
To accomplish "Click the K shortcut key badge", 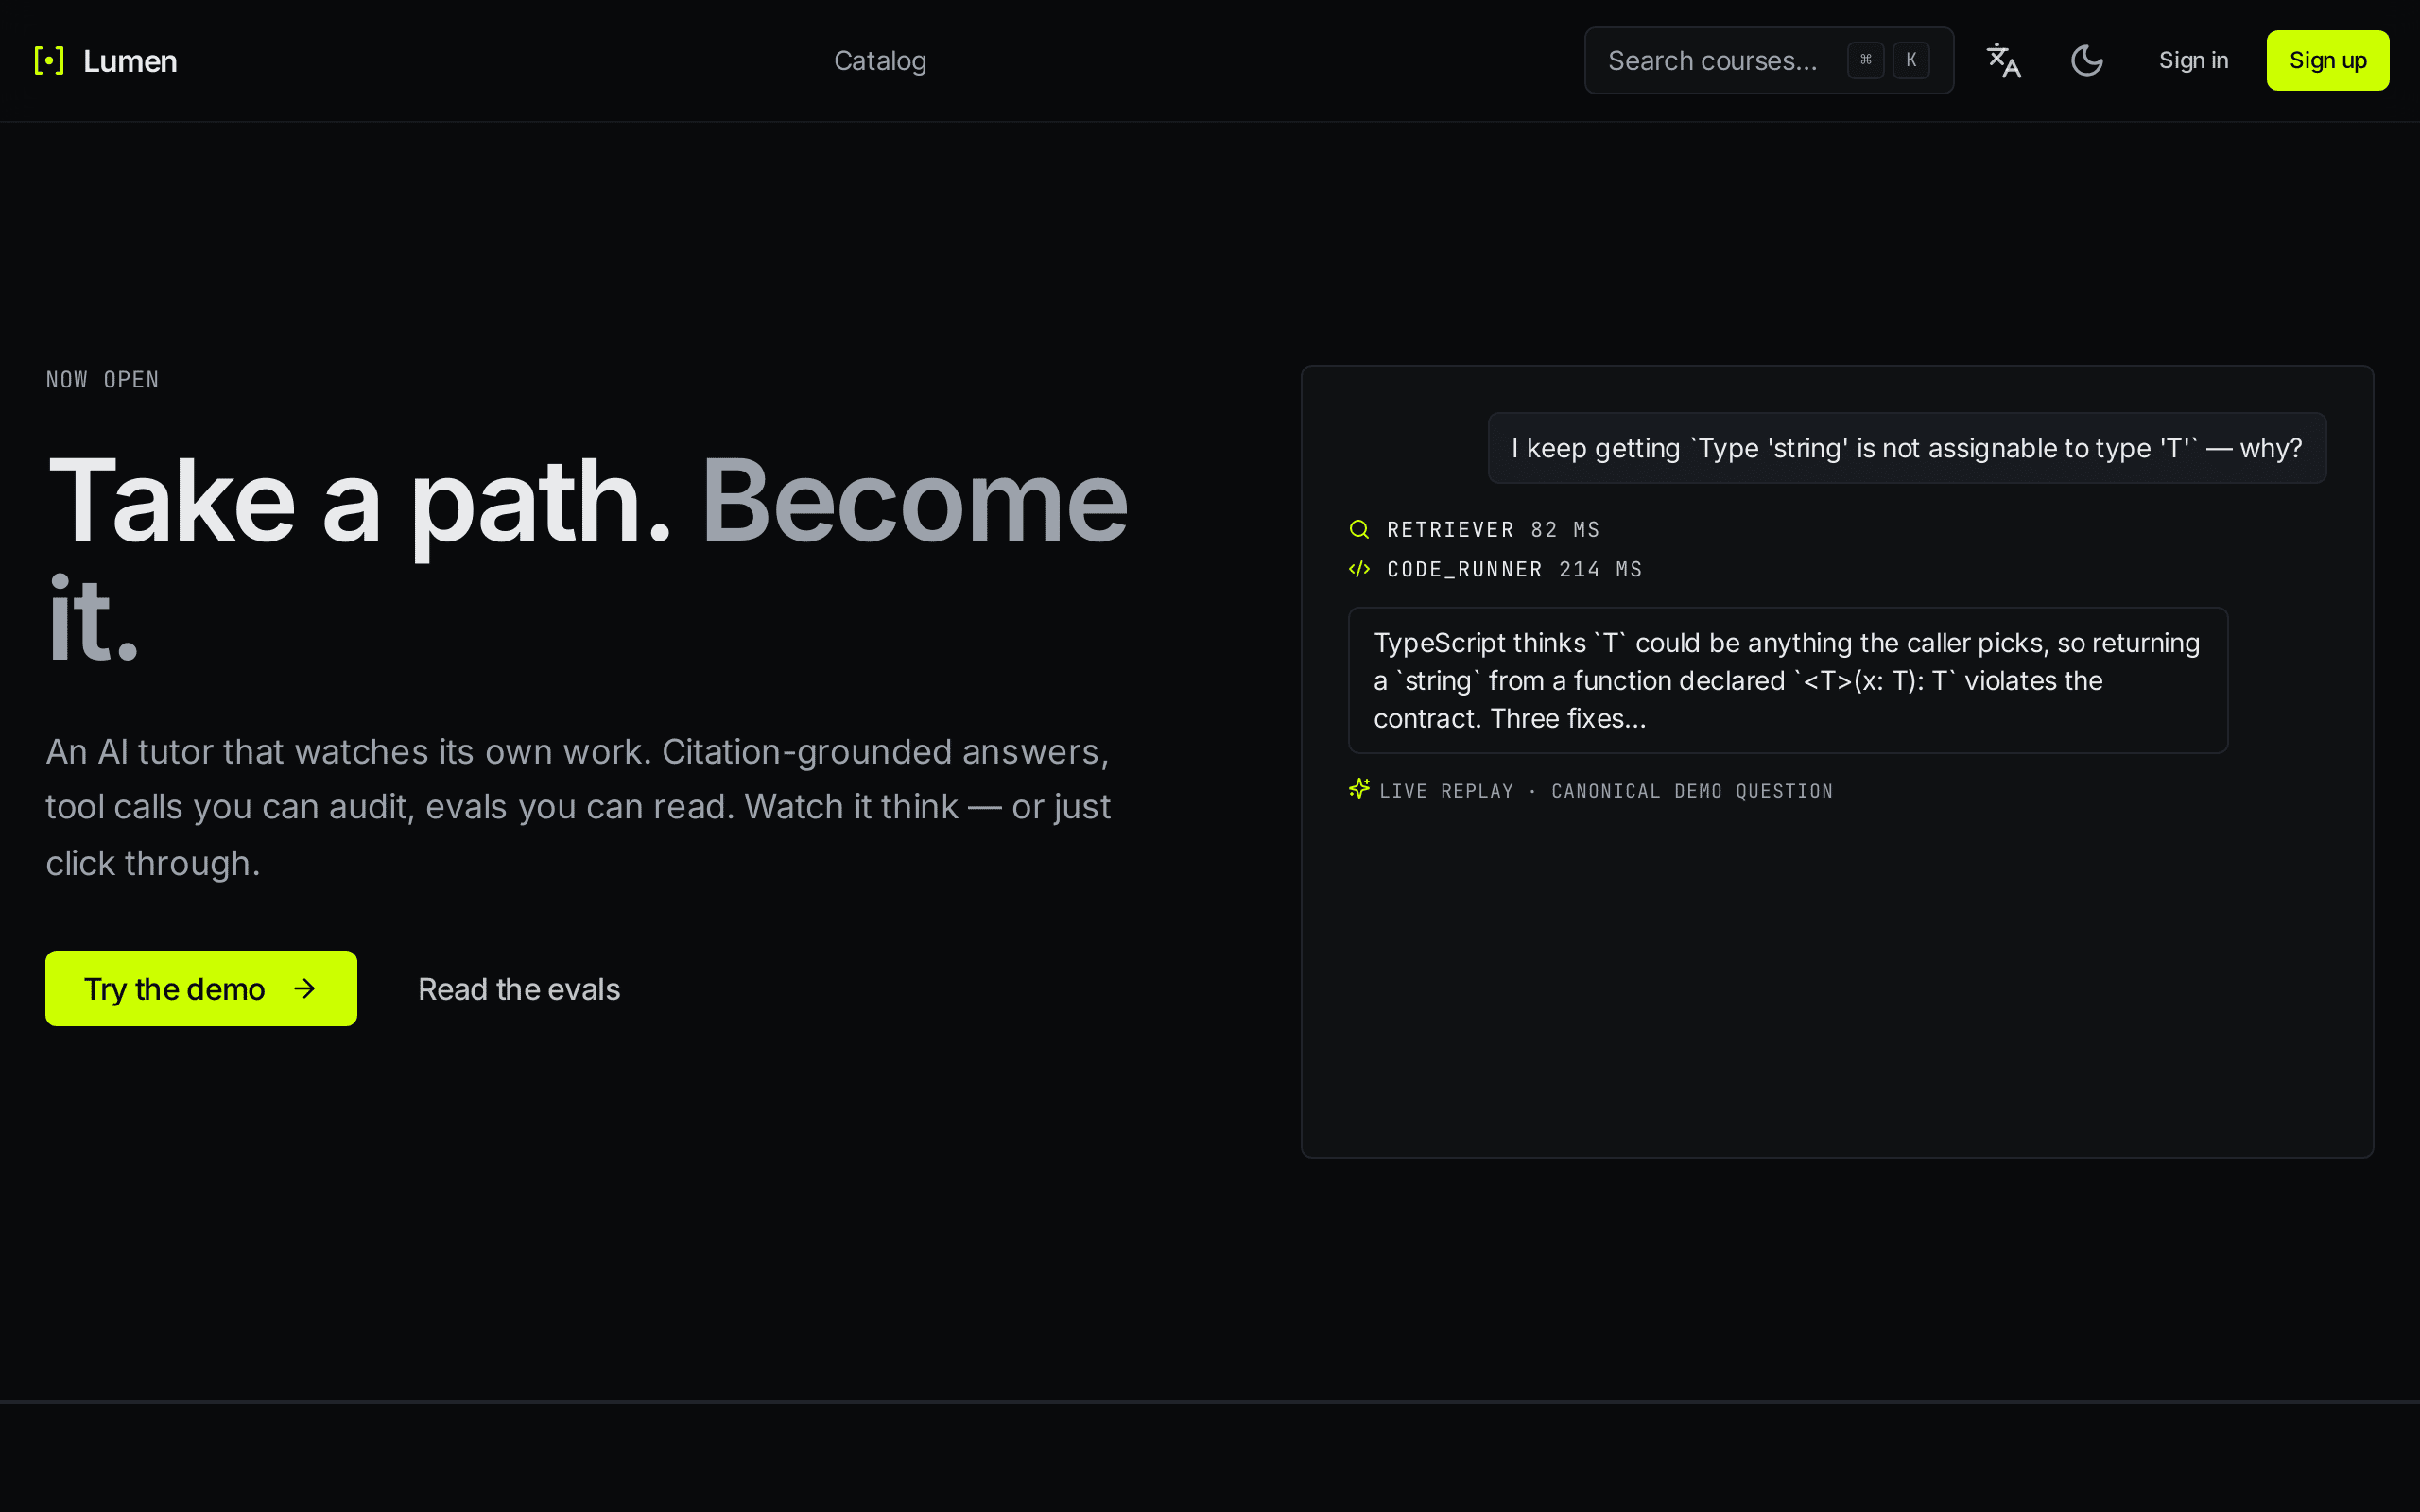I will pos(1911,60).
